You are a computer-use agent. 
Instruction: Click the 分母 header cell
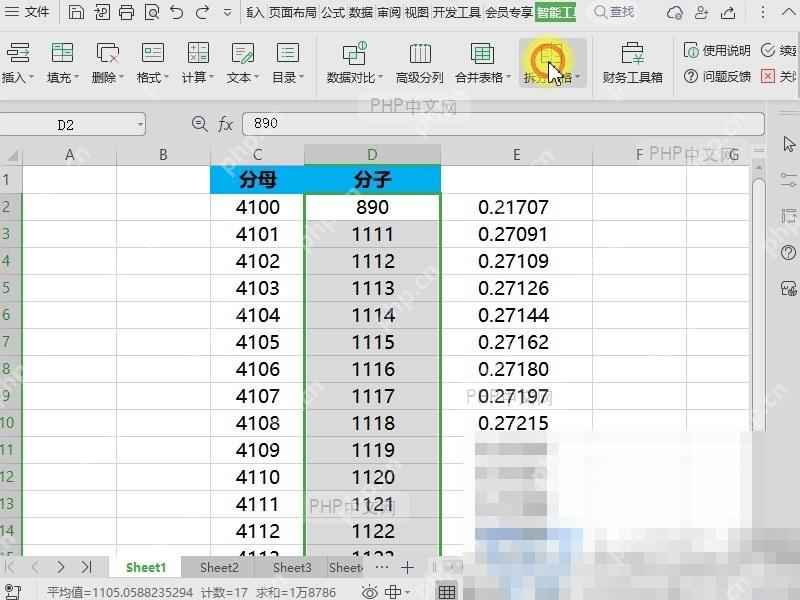[258, 180]
